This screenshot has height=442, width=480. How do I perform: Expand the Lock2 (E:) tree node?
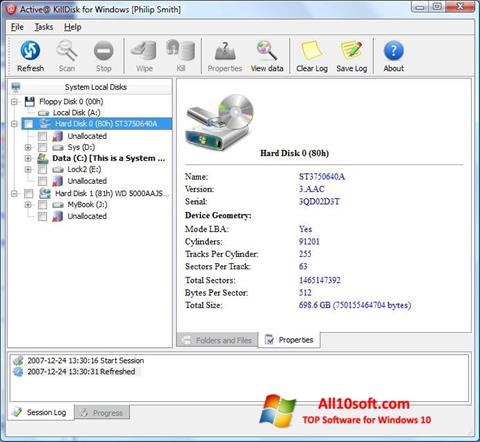(28, 170)
